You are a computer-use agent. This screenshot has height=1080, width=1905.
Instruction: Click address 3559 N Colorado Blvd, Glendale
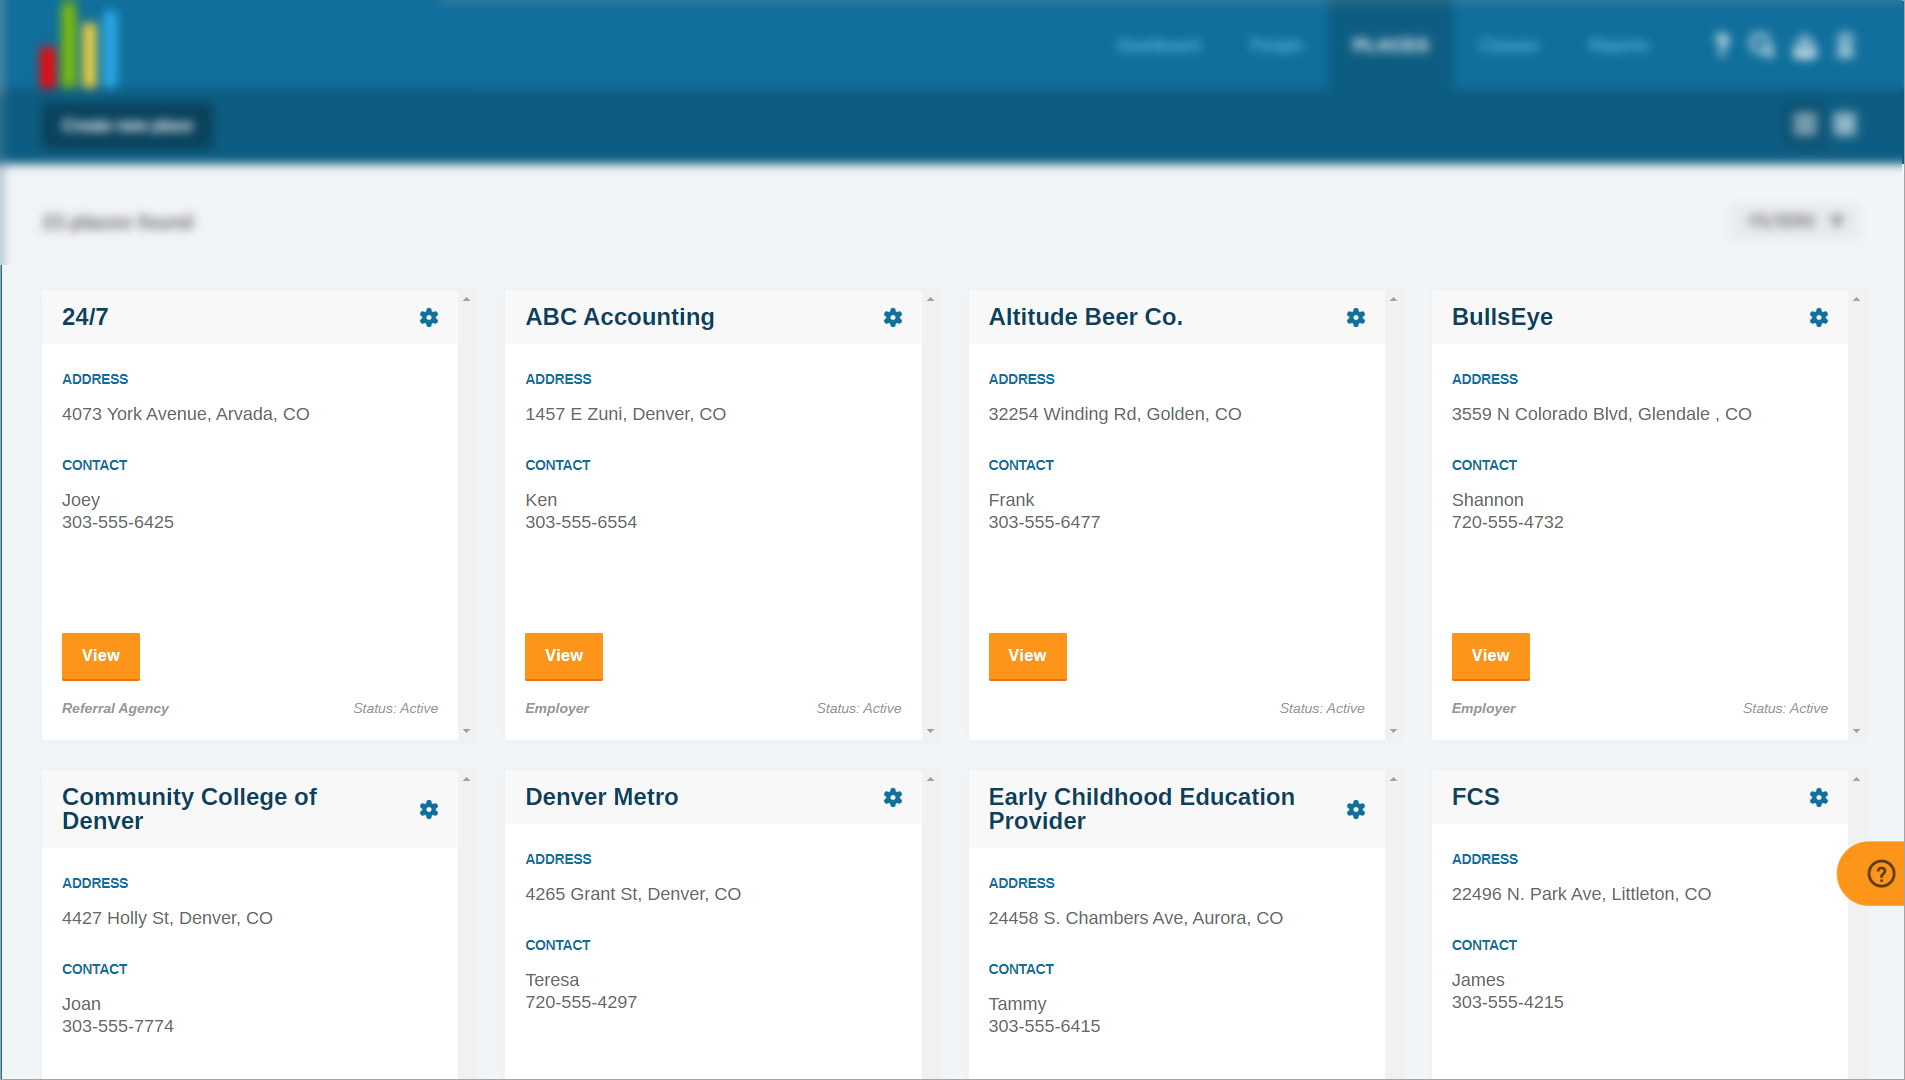(x=1602, y=414)
